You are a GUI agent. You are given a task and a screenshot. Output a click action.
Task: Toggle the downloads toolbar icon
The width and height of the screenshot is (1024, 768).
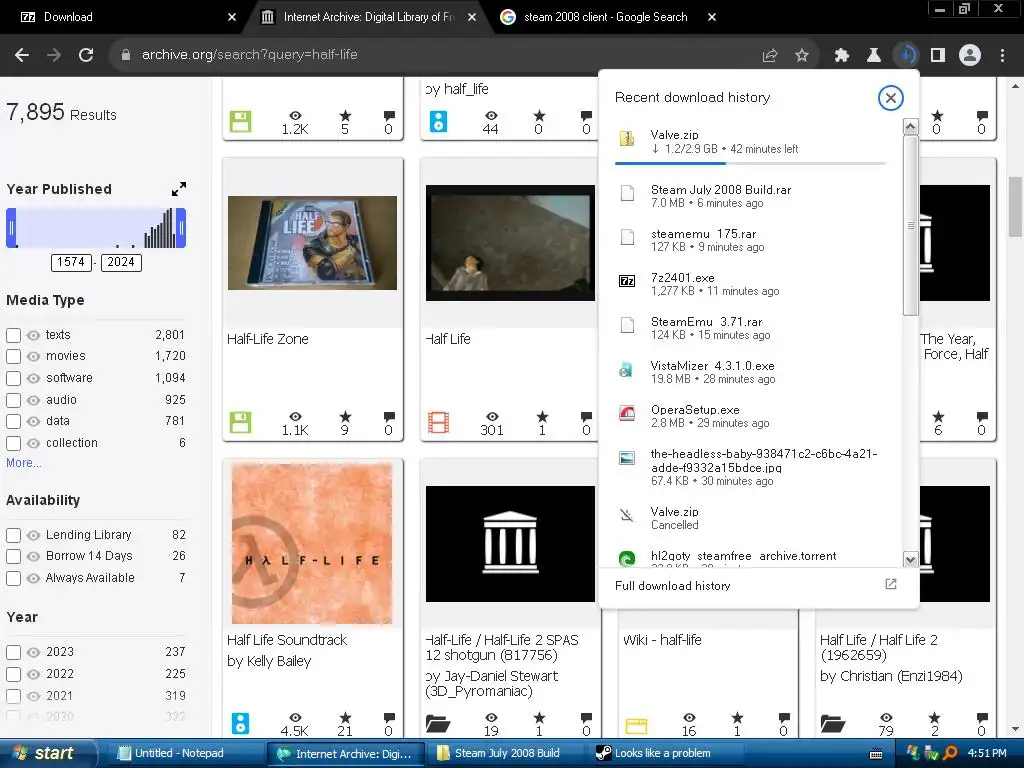click(x=906, y=56)
